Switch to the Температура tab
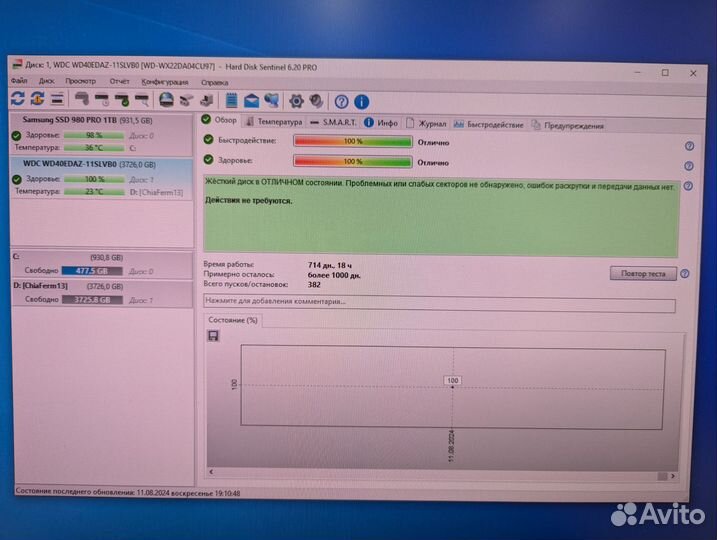 273,122
